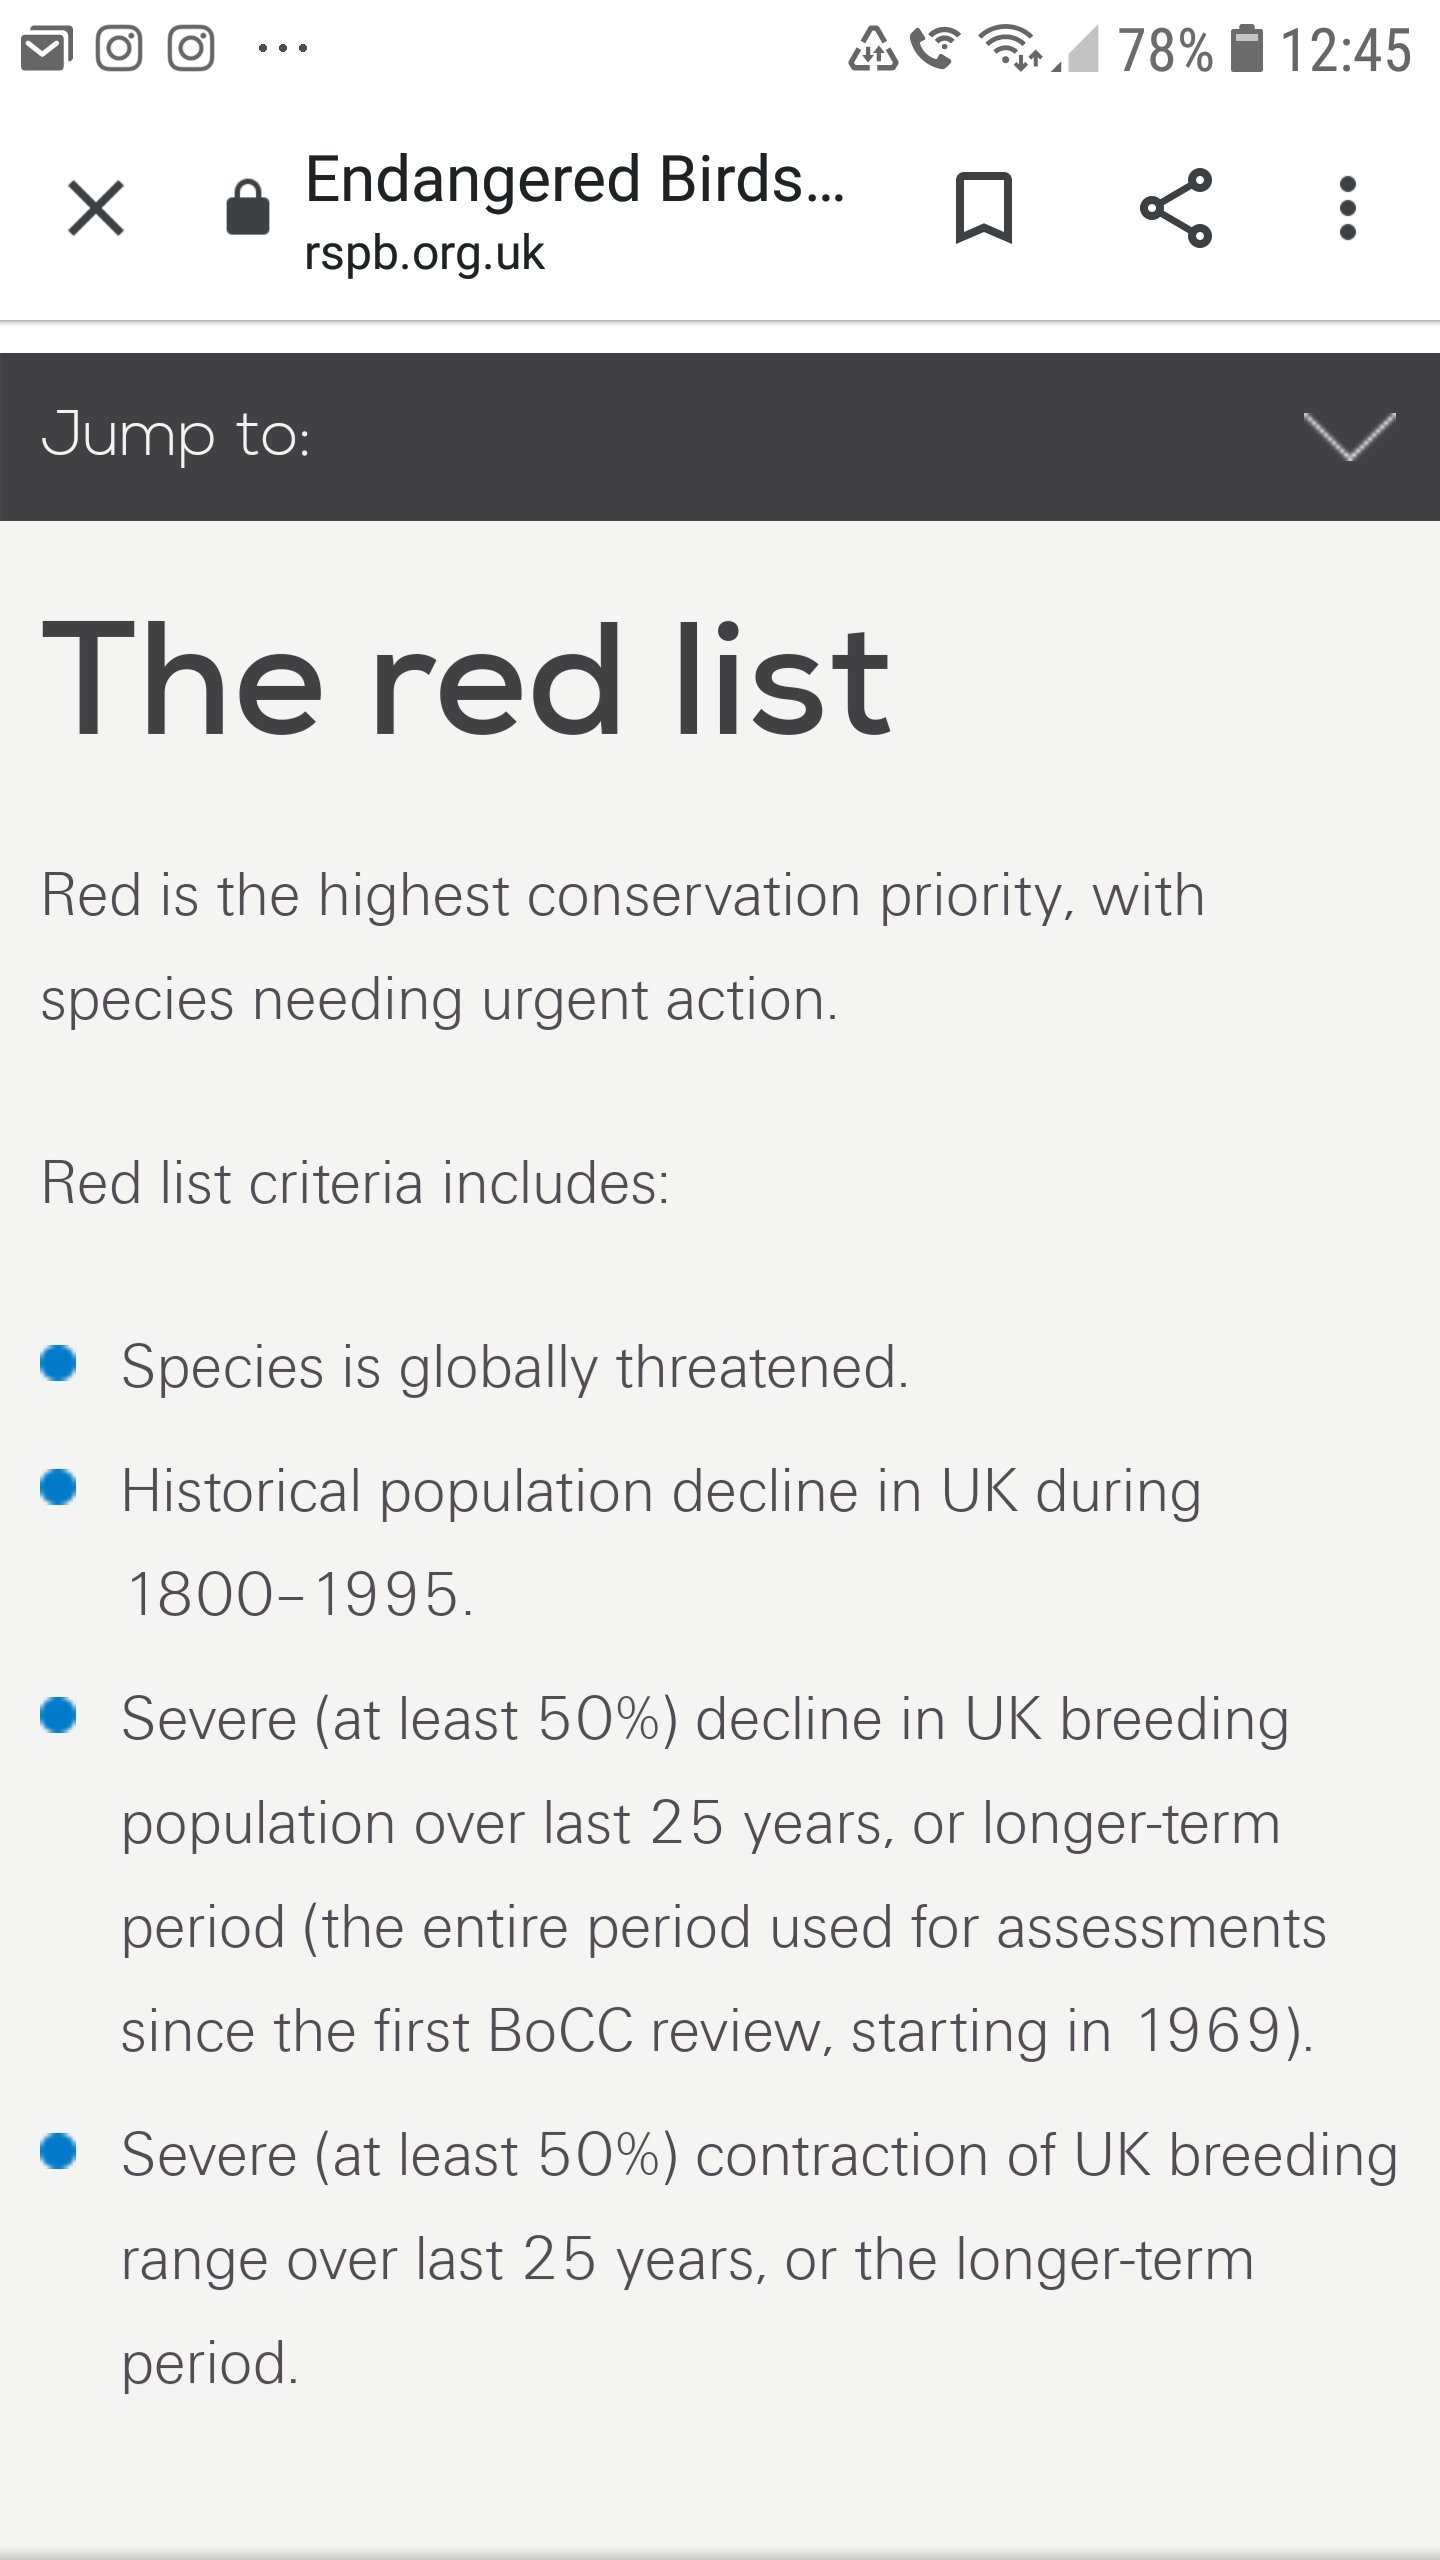Click the chevron arrow beside Jump to
The height and width of the screenshot is (2560, 1440).
(1350, 436)
